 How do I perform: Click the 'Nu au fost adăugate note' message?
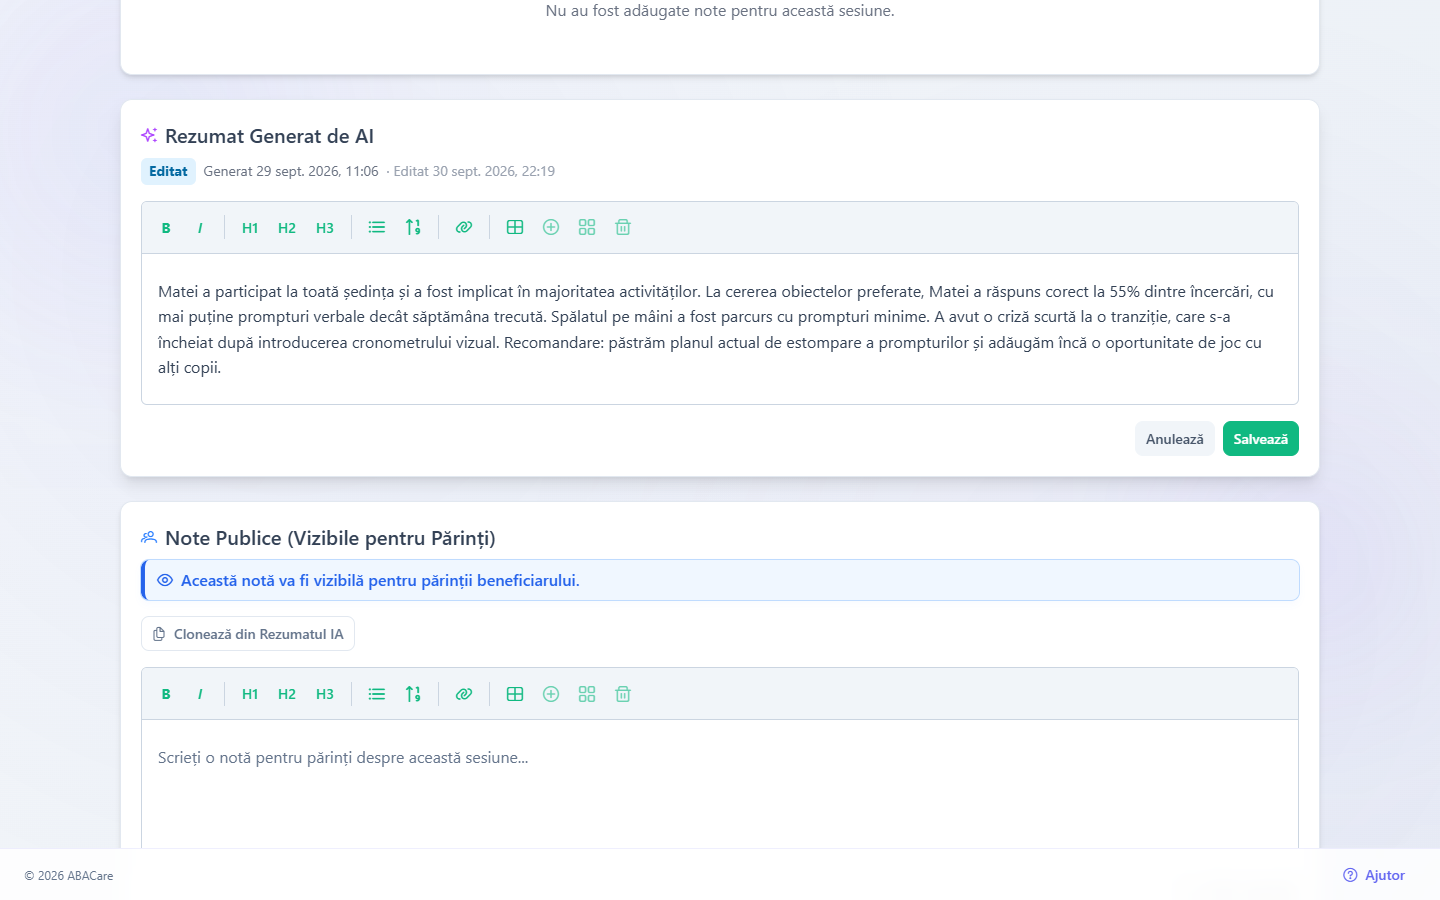click(x=720, y=11)
